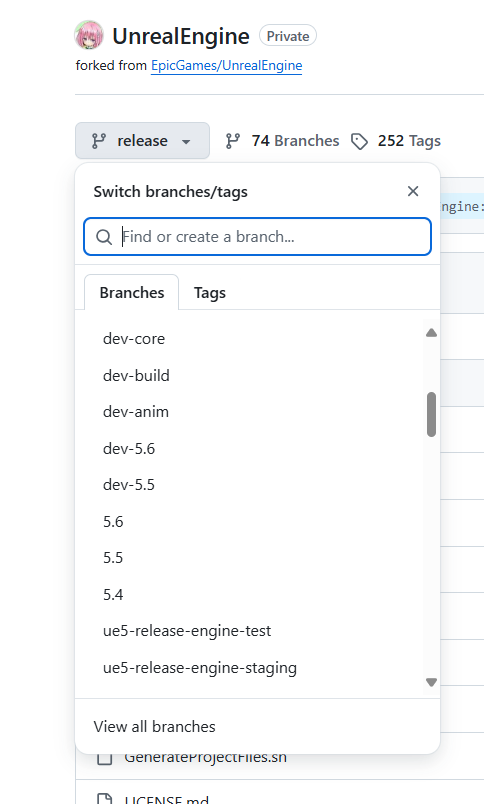Image resolution: width=484 pixels, height=804 pixels.
Task: Focus the Find or create a branch field
Action: pyautogui.click(x=257, y=236)
